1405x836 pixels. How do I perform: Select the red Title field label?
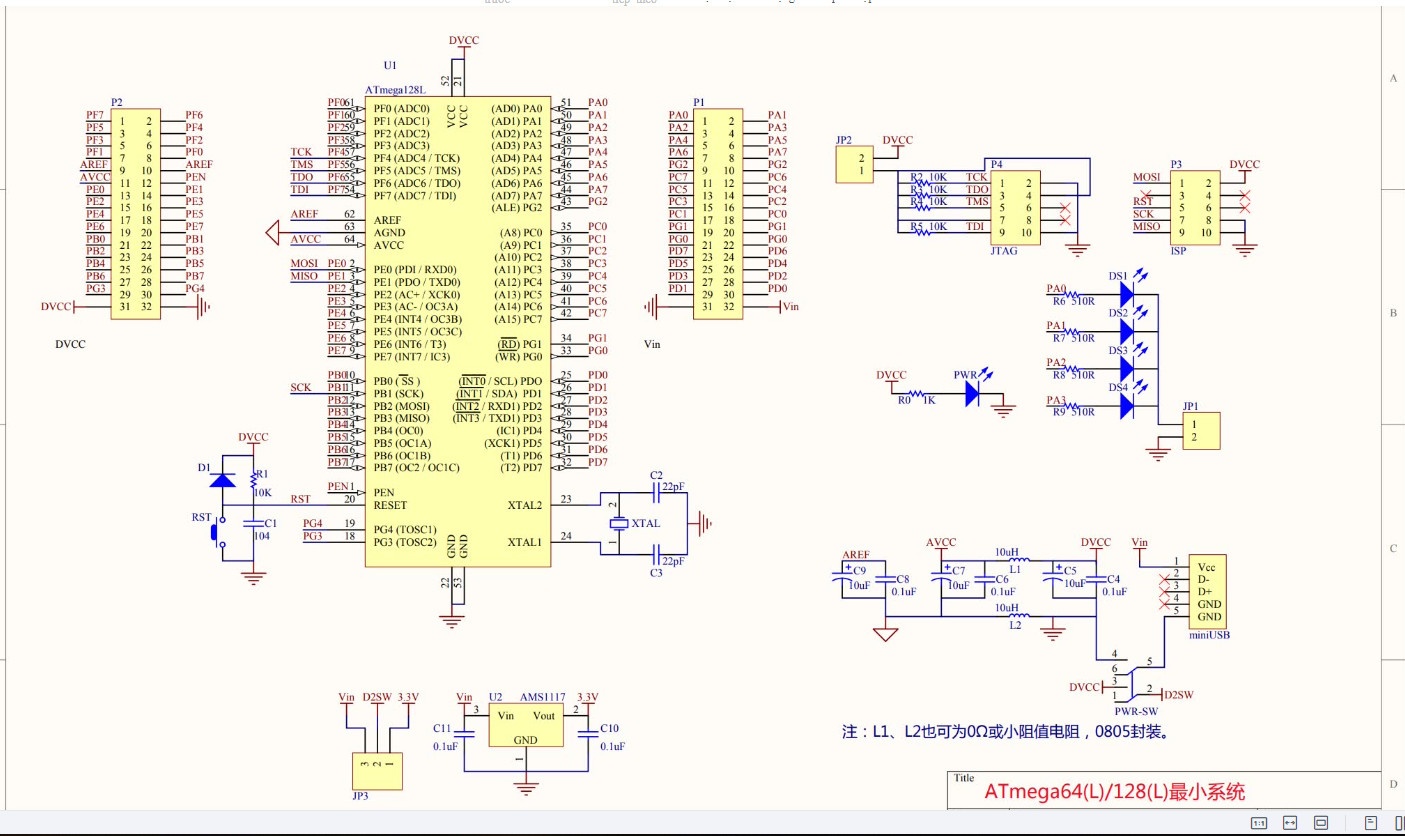[x=964, y=778]
